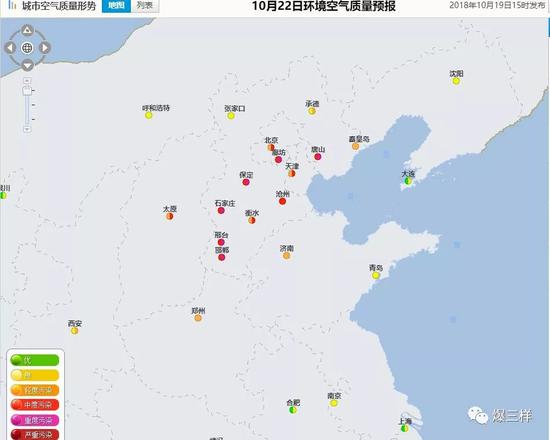Click the 衡水 city marker
Screen dimensions: 550x440
click(251, 220)
